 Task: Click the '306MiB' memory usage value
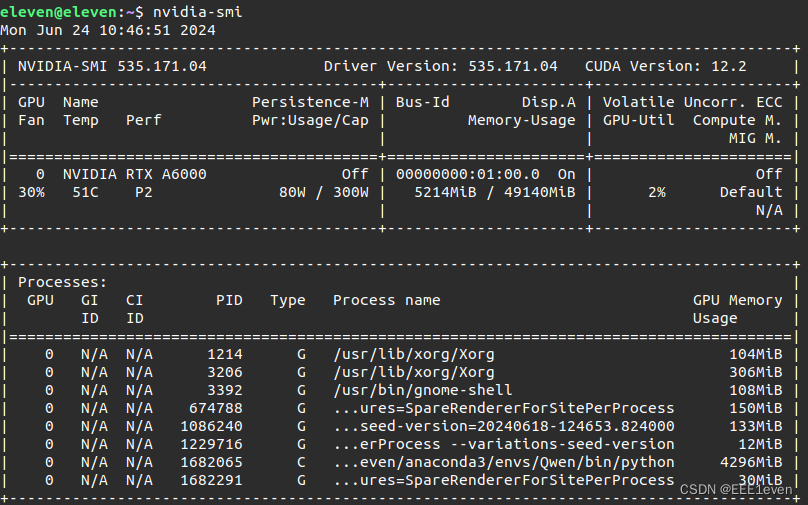pos(755,373)
